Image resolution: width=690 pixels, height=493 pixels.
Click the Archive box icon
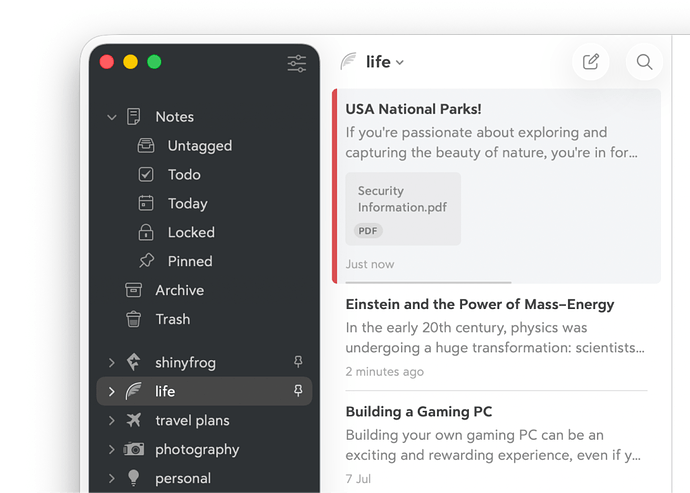coord(133,291)
